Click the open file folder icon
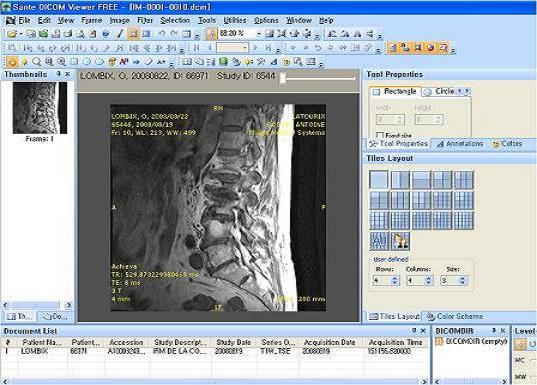537x385 pixels. coord(12,34)
